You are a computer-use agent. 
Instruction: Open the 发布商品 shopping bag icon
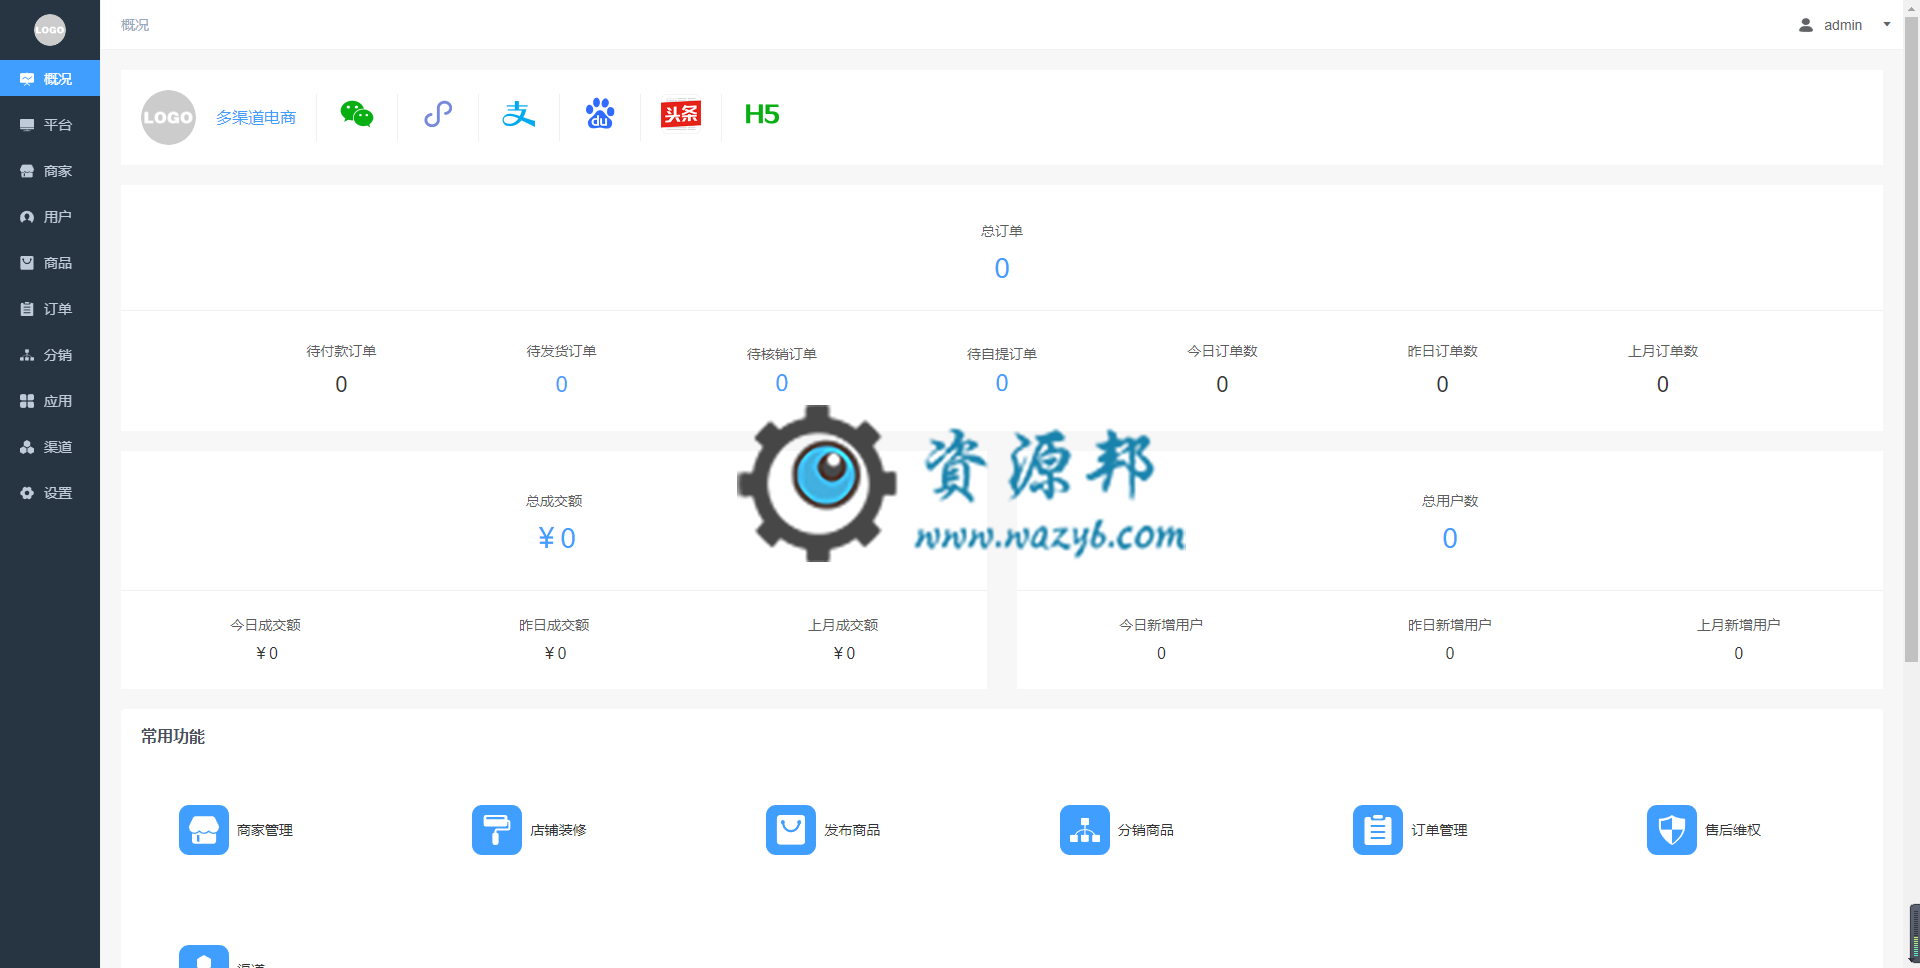[x=791, y=830]
